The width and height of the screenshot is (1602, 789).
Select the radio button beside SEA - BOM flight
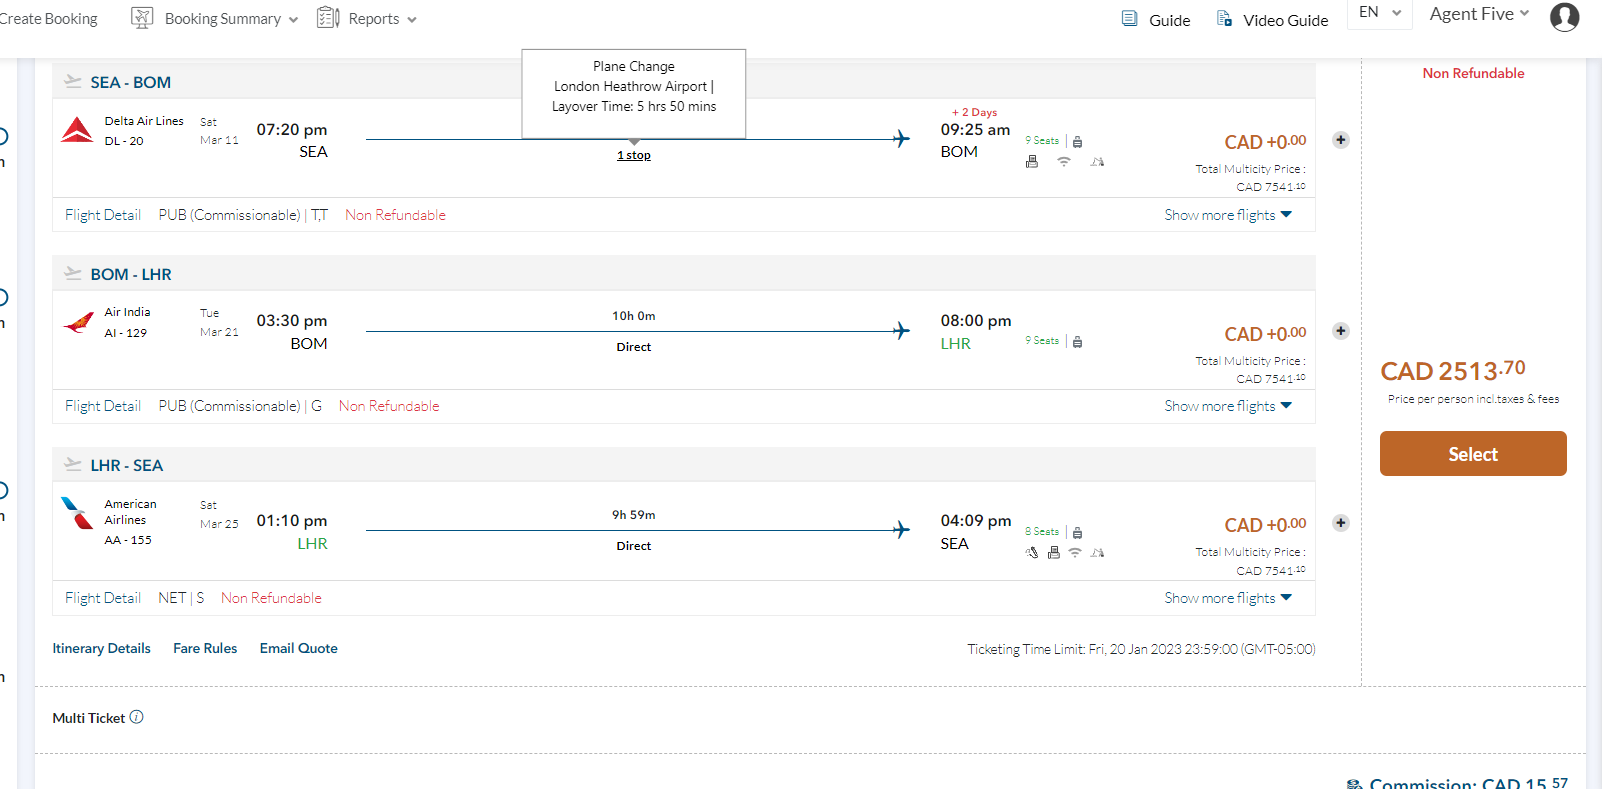click(2, 137)
